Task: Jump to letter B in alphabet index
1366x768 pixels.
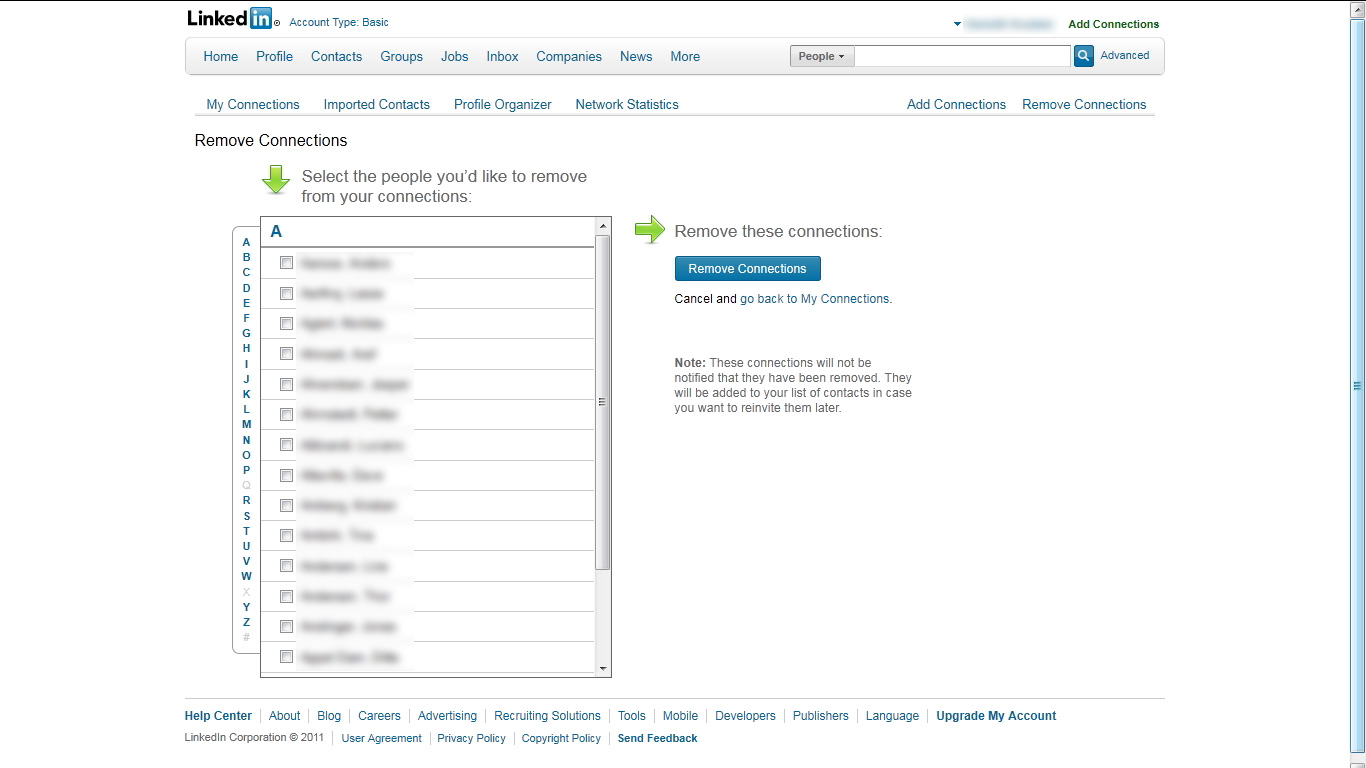Action: (x=247, y=257)
